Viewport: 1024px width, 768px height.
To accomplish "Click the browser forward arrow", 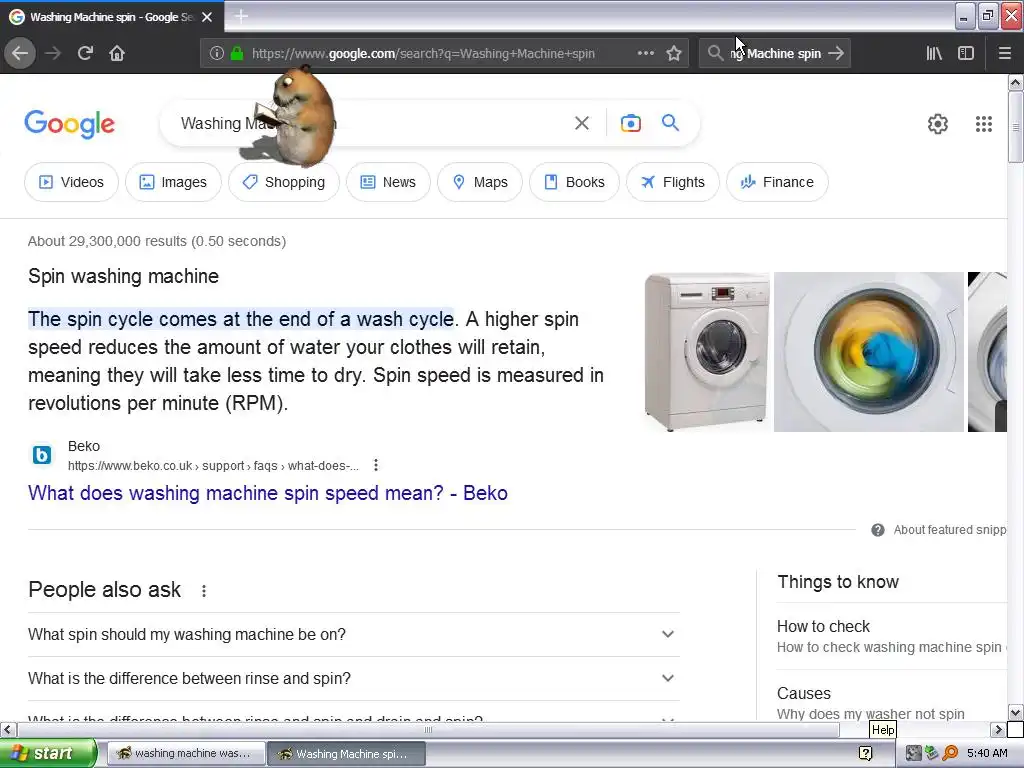I will 53,53.
